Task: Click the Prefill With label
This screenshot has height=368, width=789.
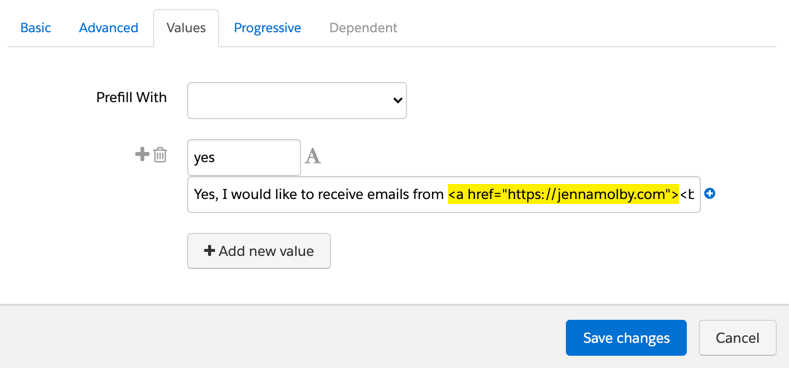Action: [x=131, y=97]
